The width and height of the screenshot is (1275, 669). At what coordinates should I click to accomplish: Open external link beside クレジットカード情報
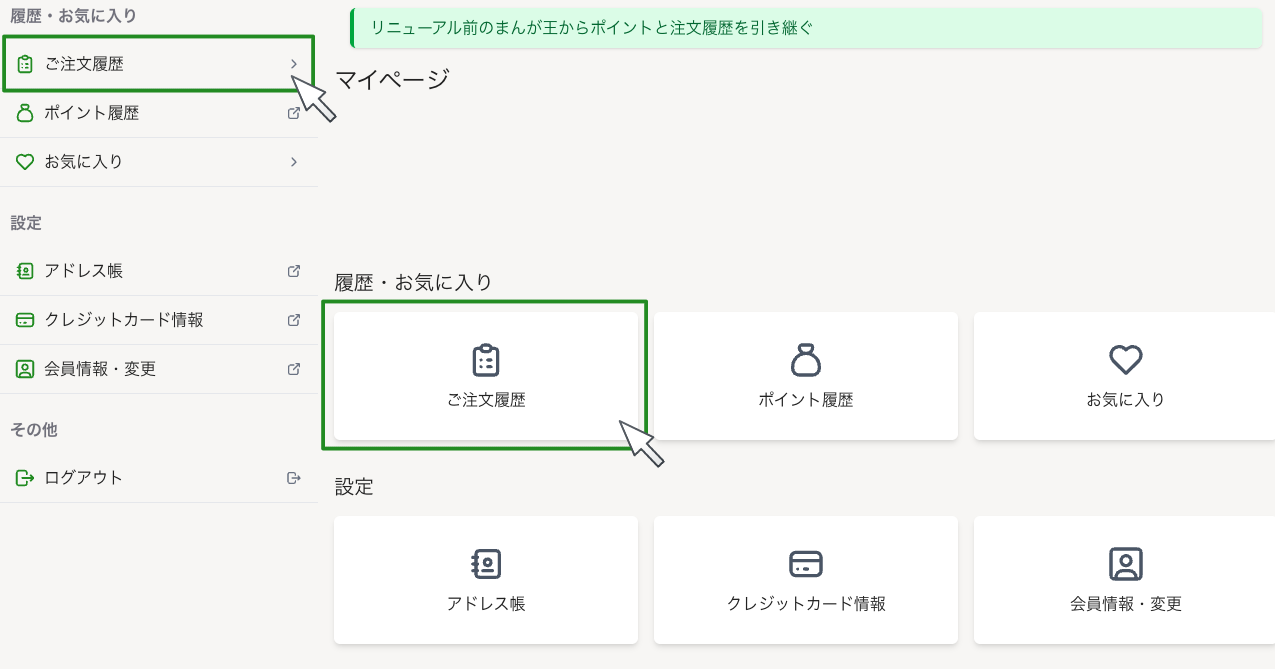pos(294,320)
